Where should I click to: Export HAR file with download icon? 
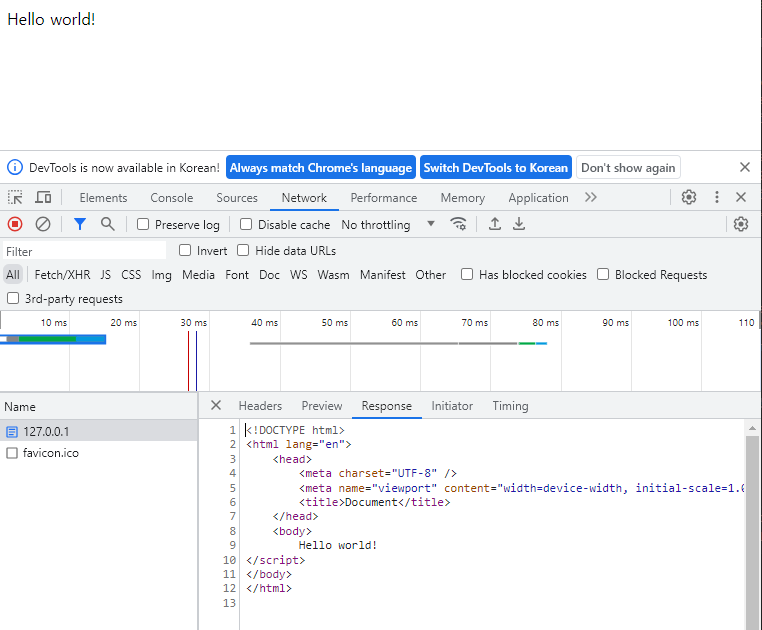[519, 224]
